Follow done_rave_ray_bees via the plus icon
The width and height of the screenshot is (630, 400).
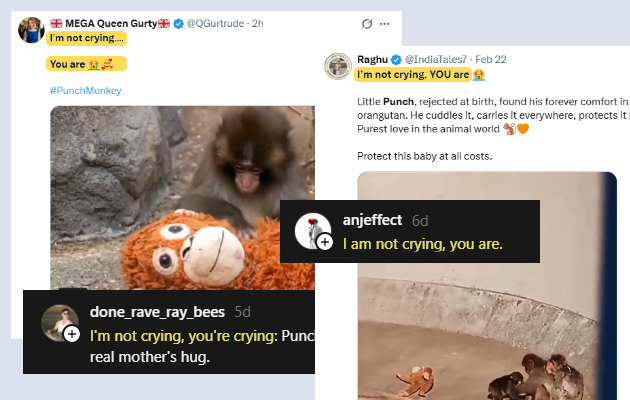tap(71, 334)
